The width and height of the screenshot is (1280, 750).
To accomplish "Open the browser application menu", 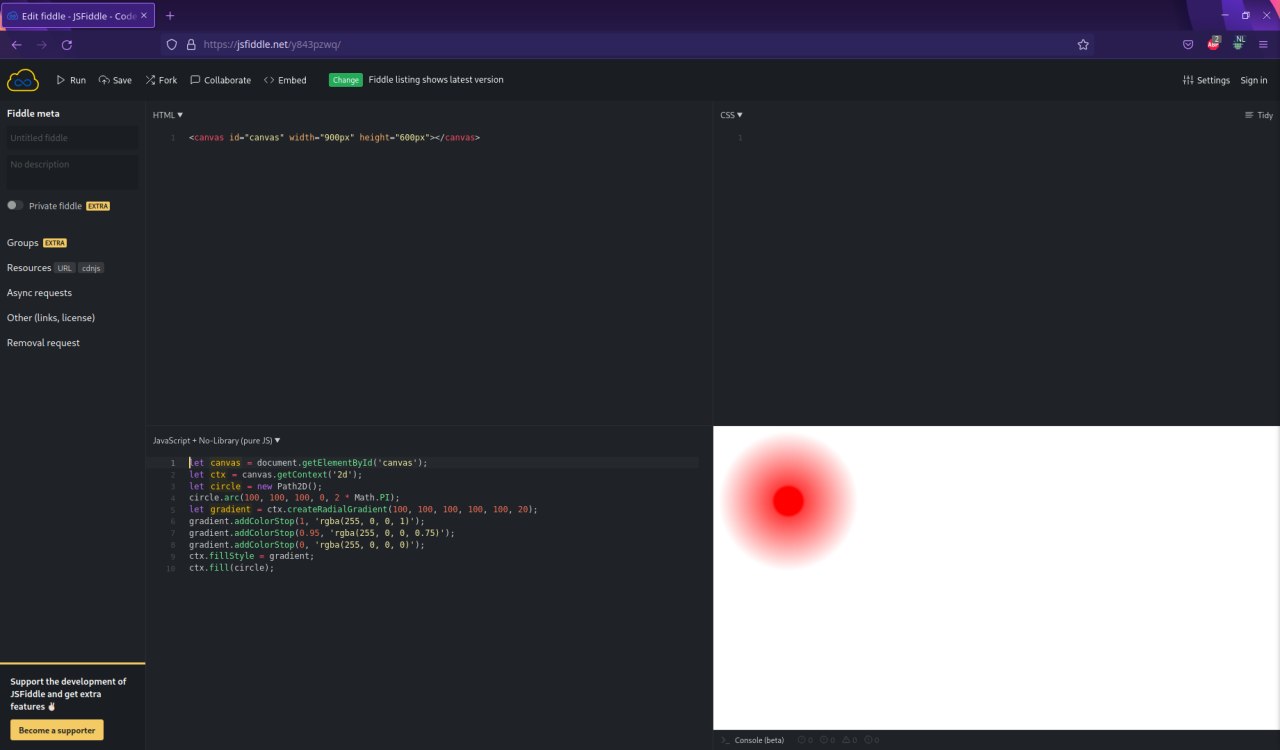I will point(1263,44).
